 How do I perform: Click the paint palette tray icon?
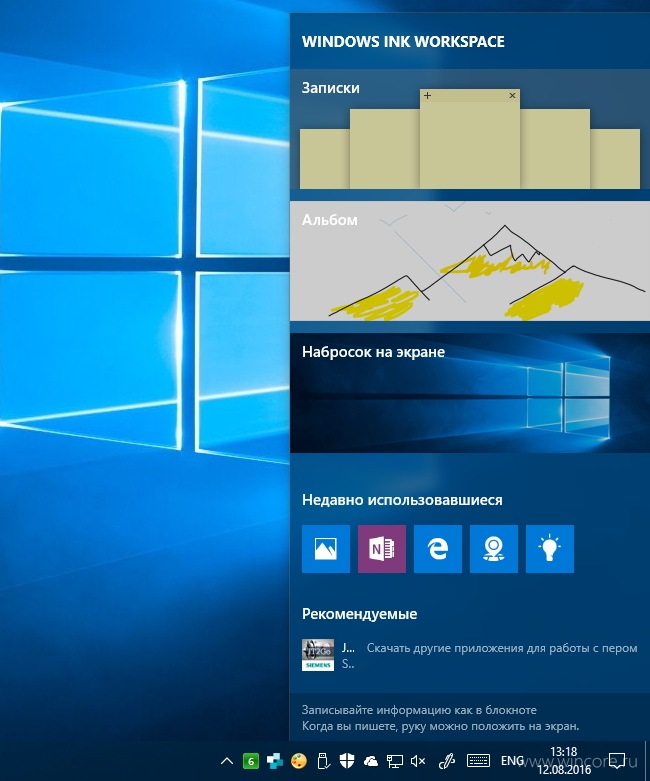[x=299, y=761]
